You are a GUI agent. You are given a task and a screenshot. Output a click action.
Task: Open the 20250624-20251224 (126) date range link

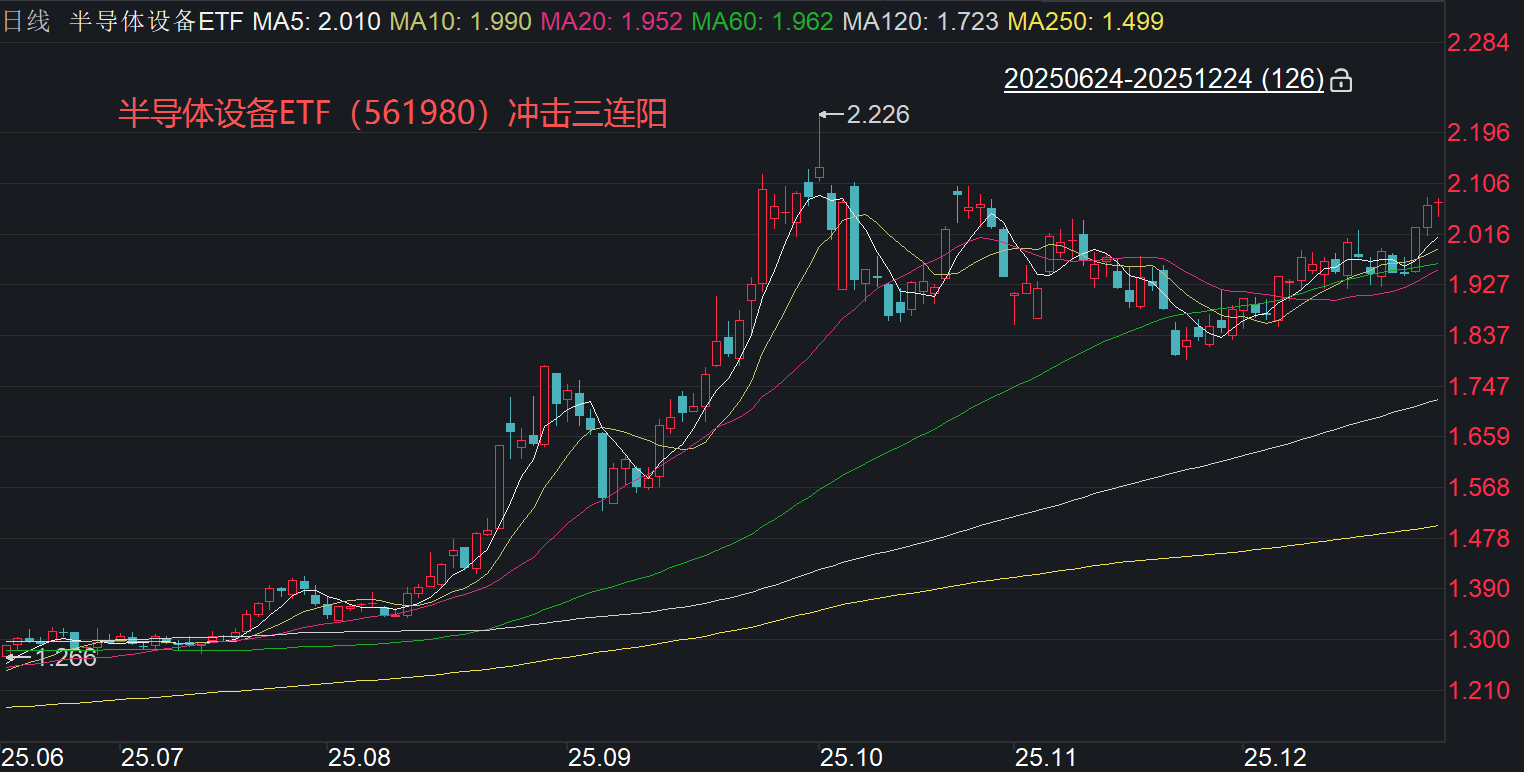pos(1165,78)
